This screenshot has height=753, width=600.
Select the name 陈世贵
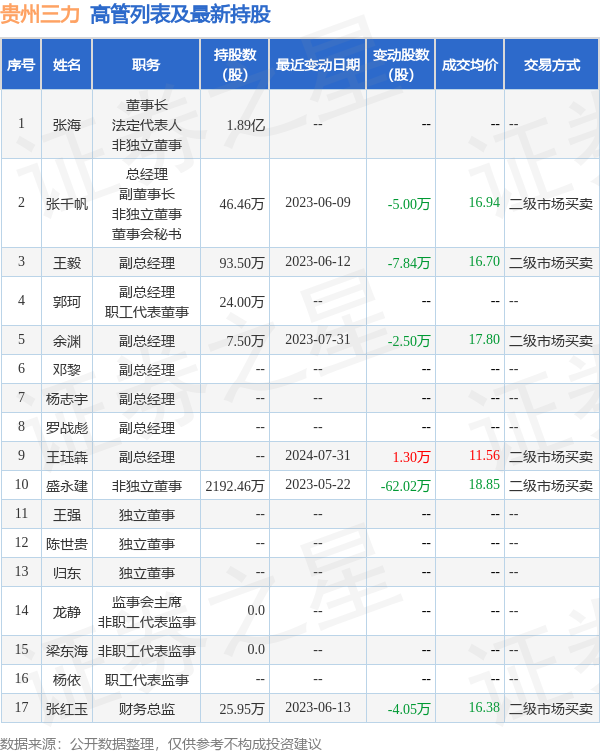[67, 544]
